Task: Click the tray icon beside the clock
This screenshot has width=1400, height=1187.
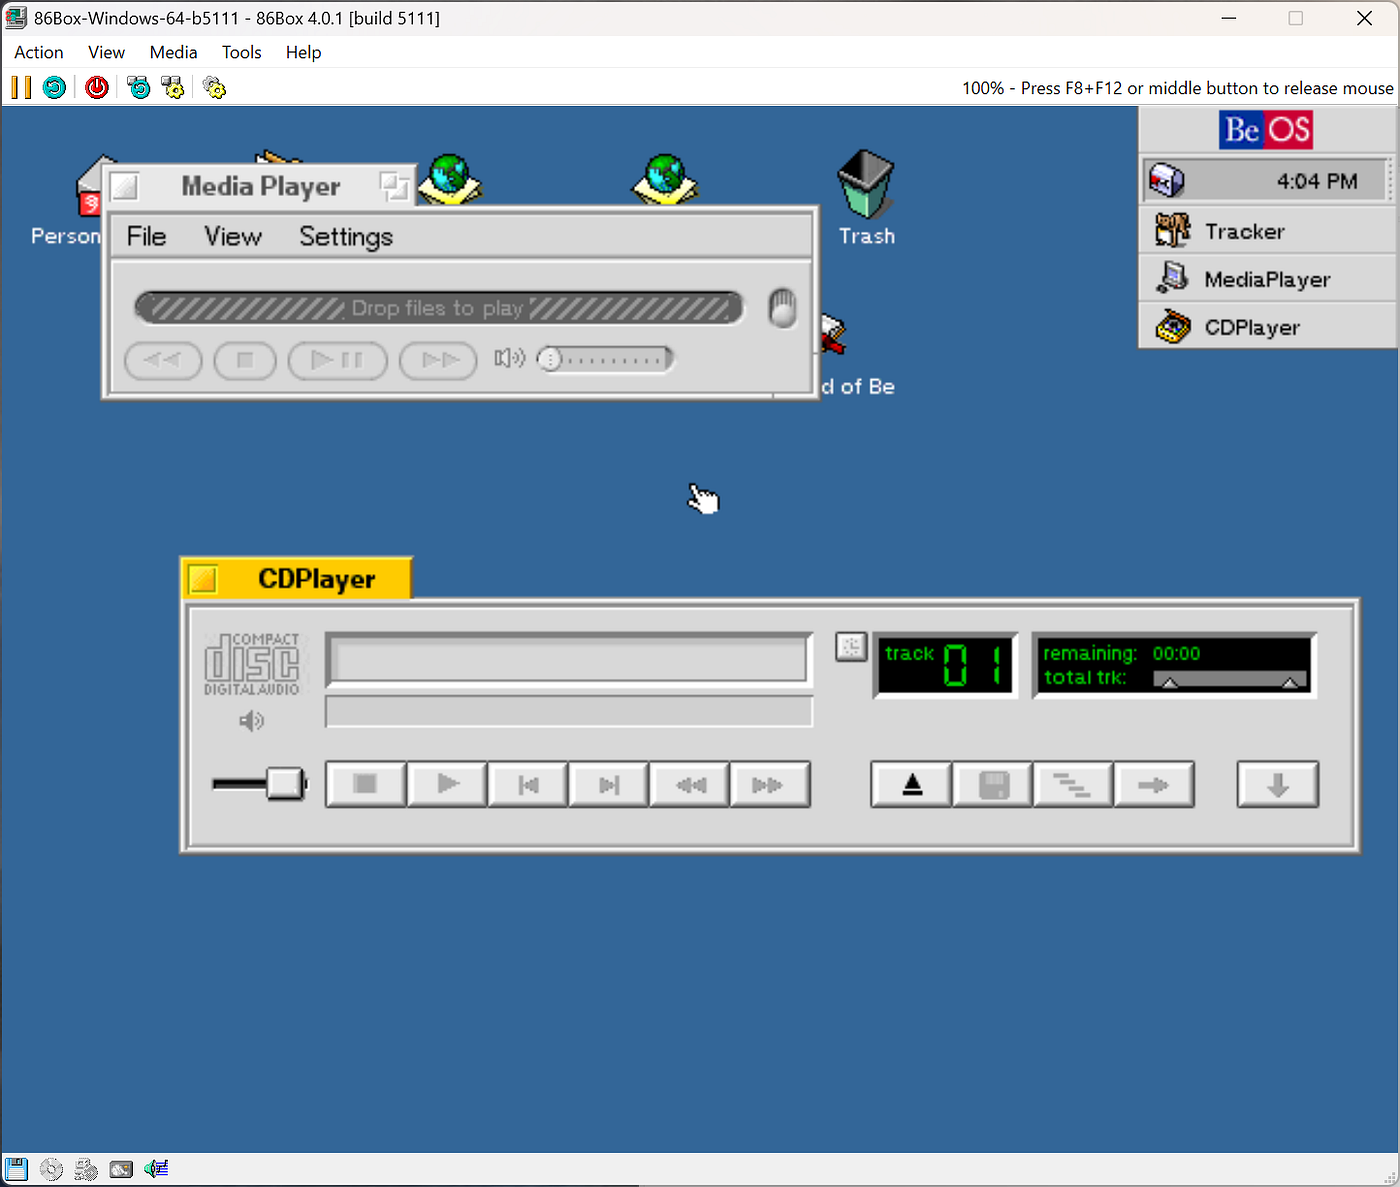Action: click(x=1166, y=181)
